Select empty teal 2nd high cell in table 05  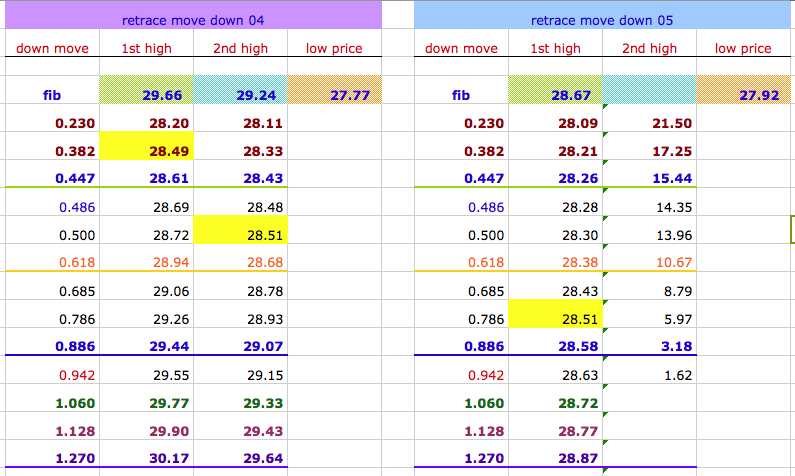point(649,90)
